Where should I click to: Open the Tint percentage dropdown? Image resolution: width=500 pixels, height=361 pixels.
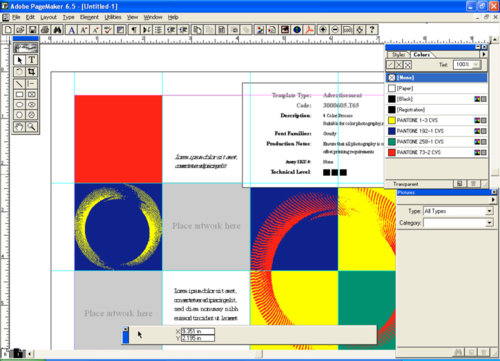coord(476,64)
